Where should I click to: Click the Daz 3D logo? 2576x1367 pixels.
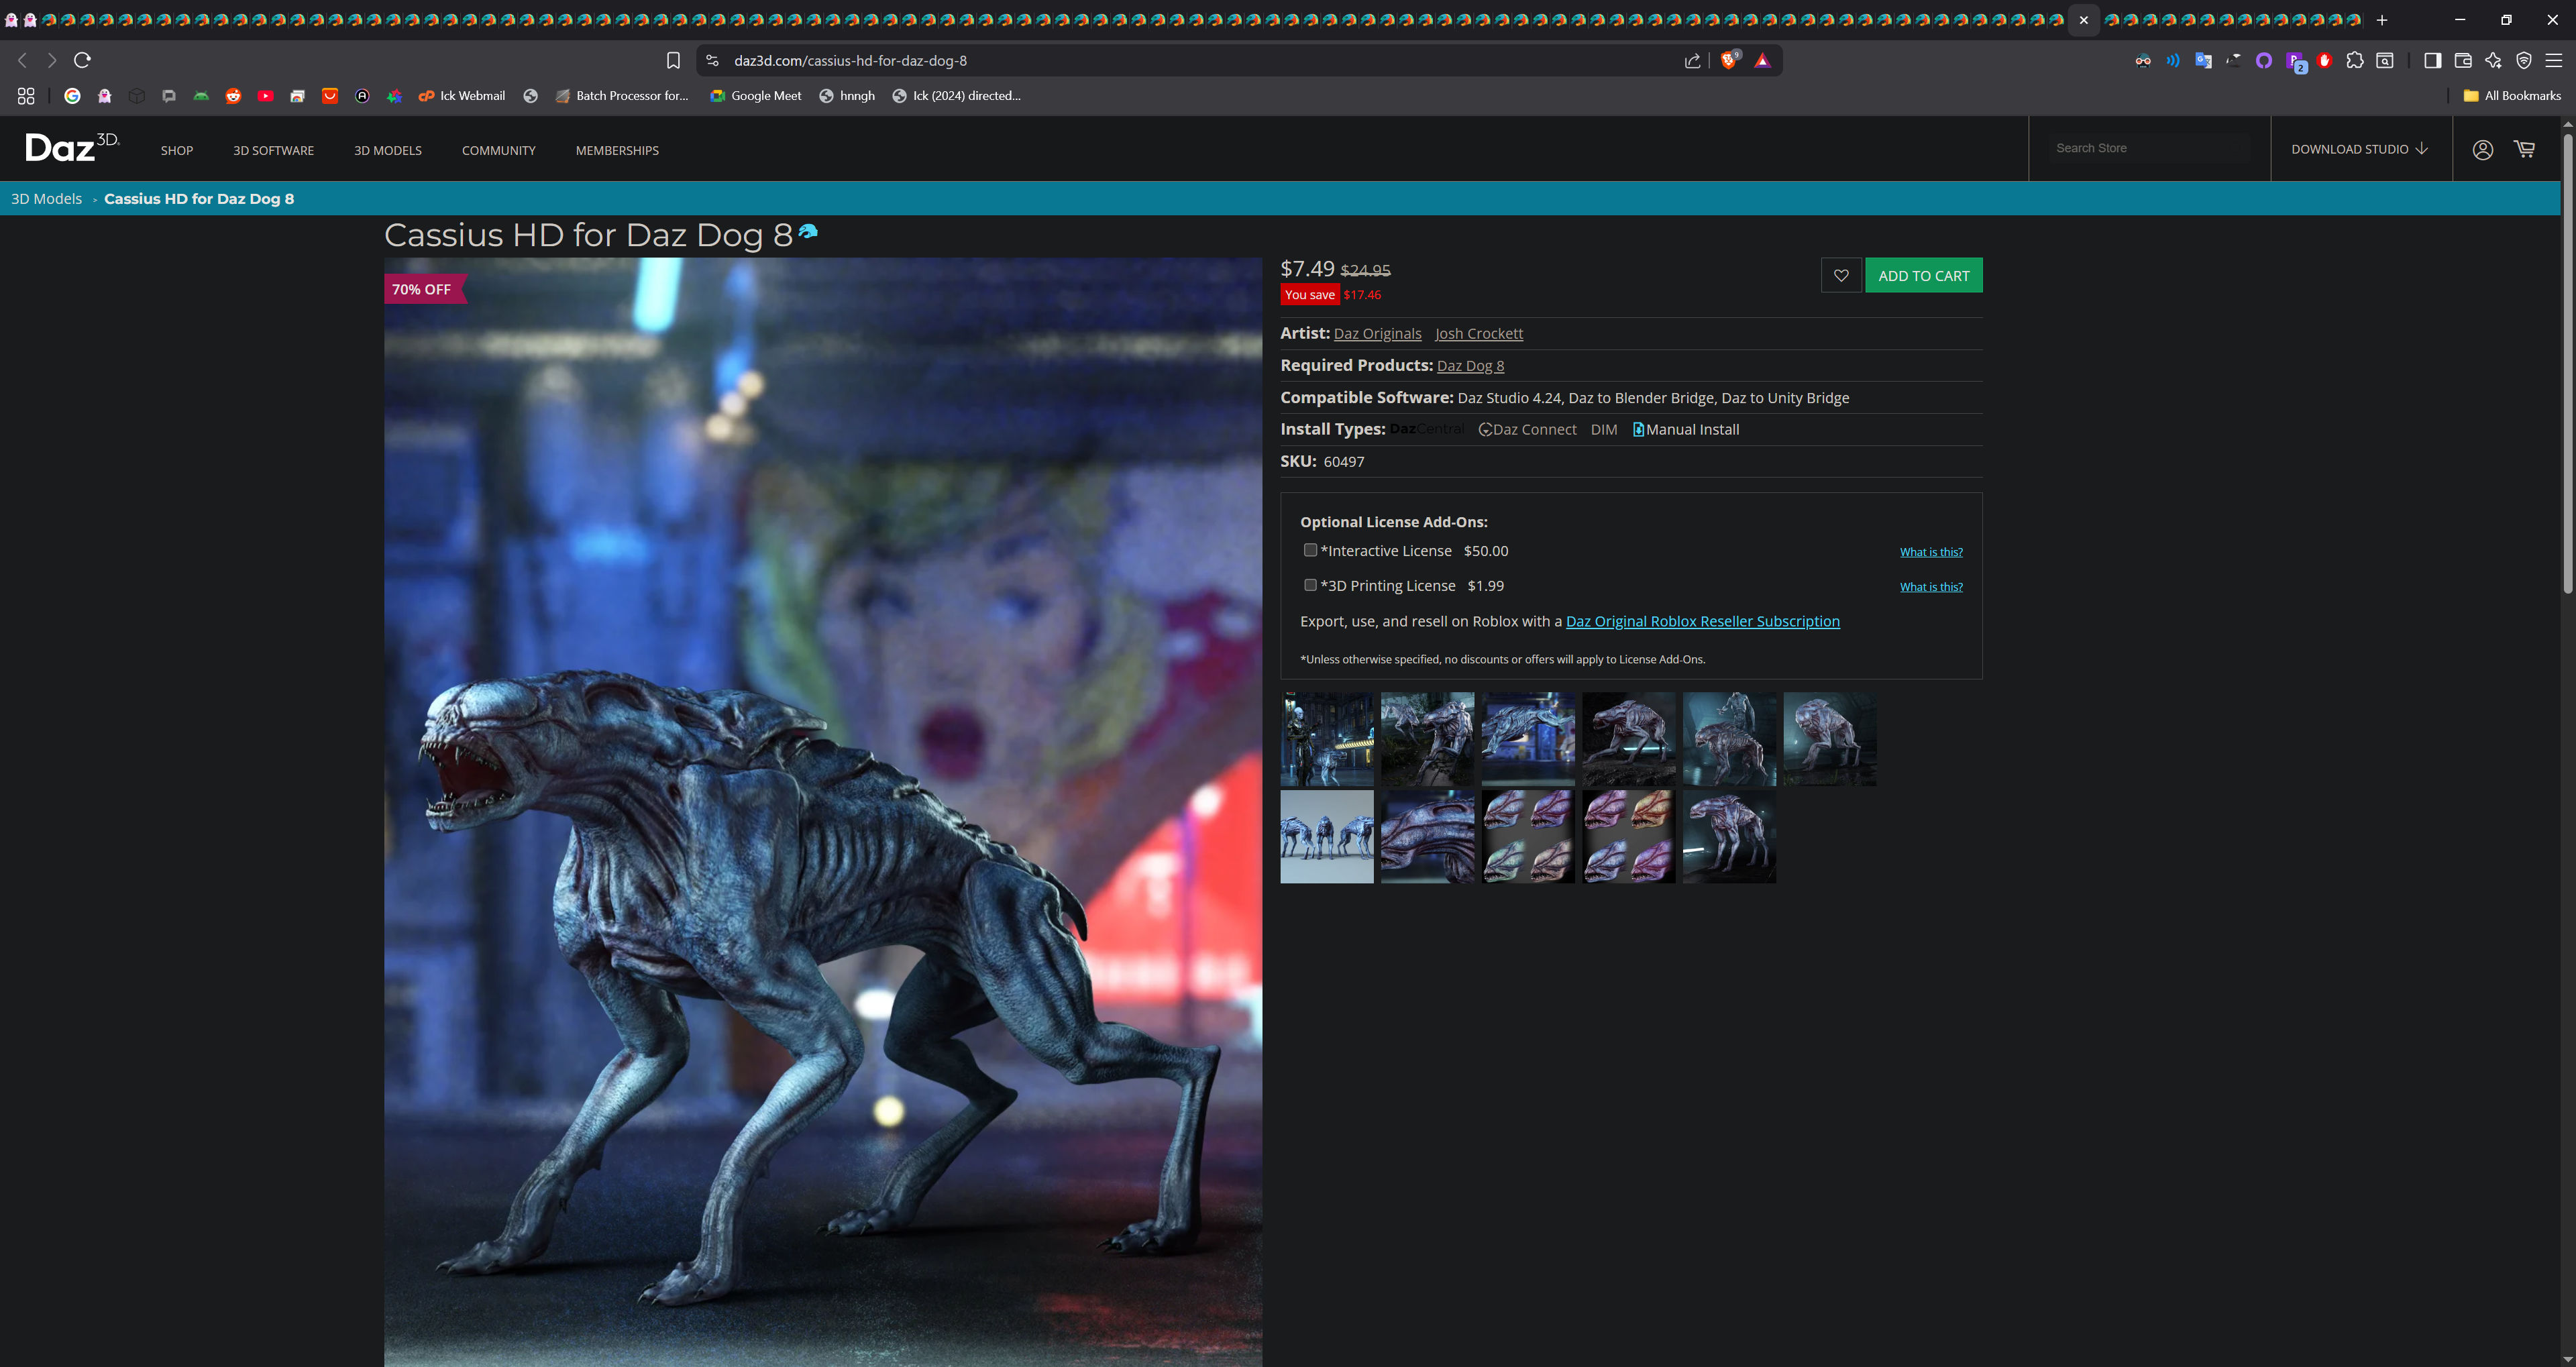72,147
